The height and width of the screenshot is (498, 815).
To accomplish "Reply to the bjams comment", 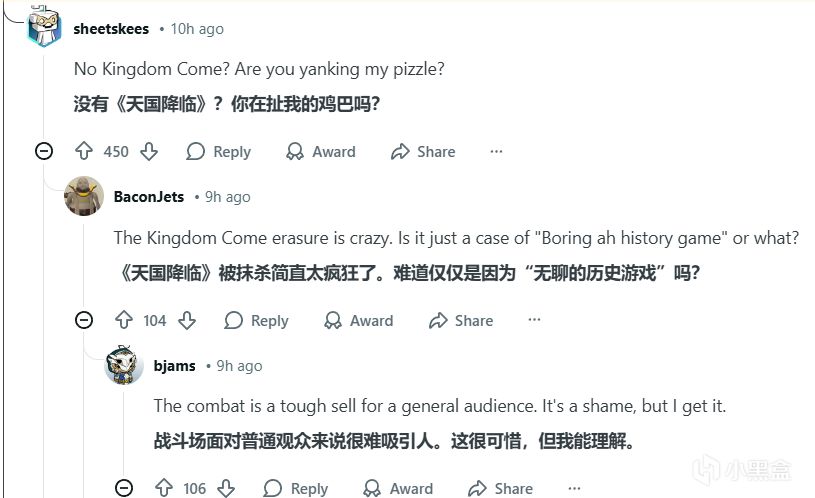I will [x=296, y=488].
